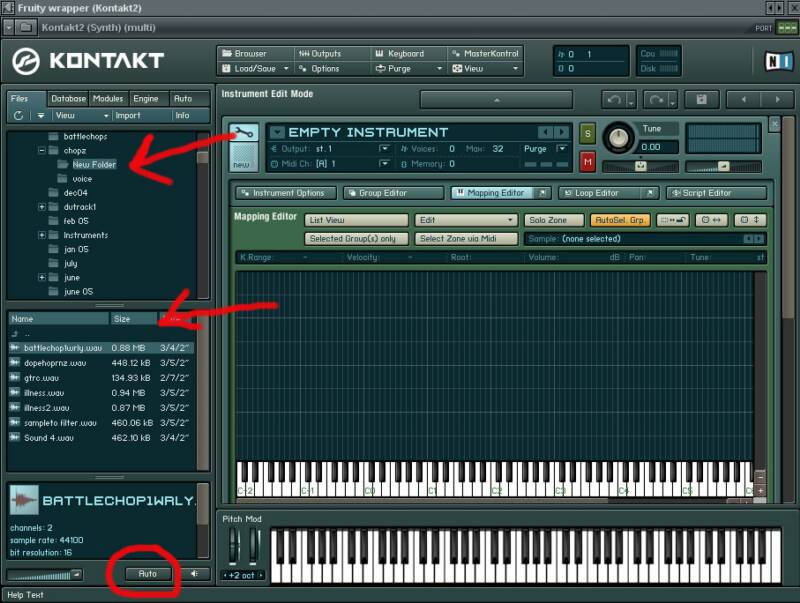Toggle Selected Group(s) only
The height and width of the screenshot is (603, 800).
pos(356,238)
